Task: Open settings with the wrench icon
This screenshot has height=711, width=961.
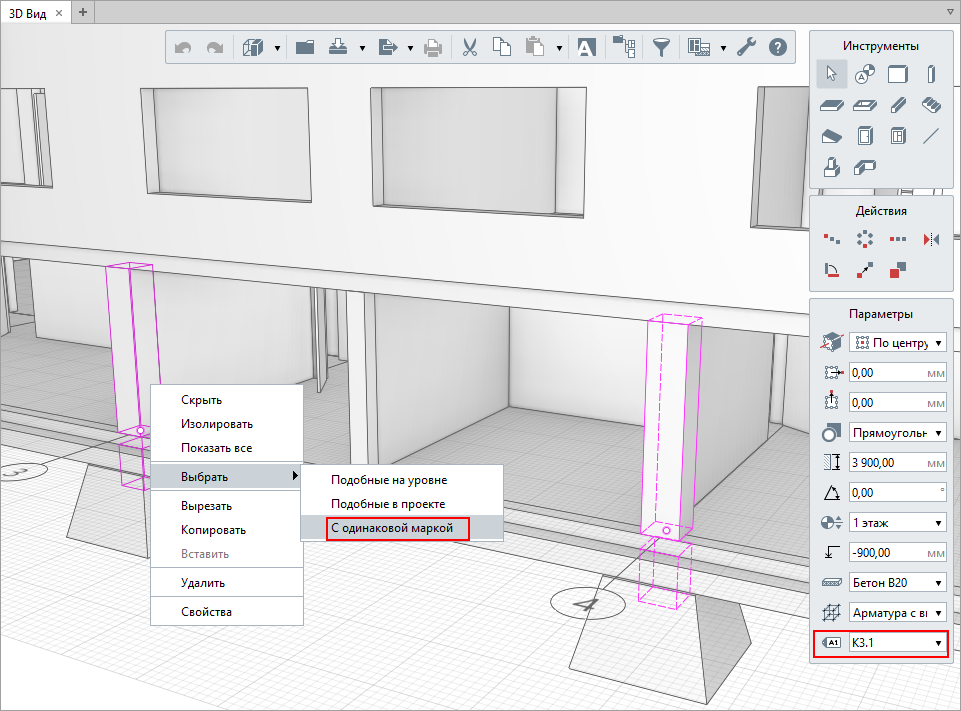Action: coord(746,46)
